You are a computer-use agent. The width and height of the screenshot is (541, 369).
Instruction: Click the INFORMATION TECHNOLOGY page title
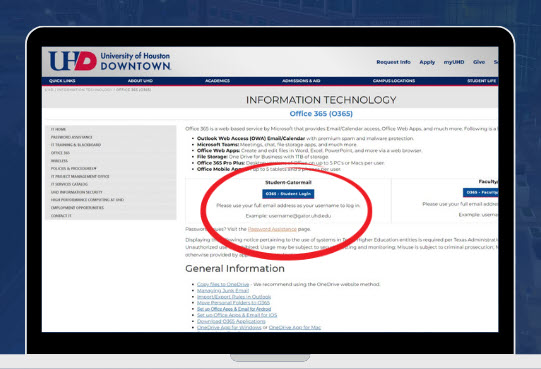(x=321, y=100)
